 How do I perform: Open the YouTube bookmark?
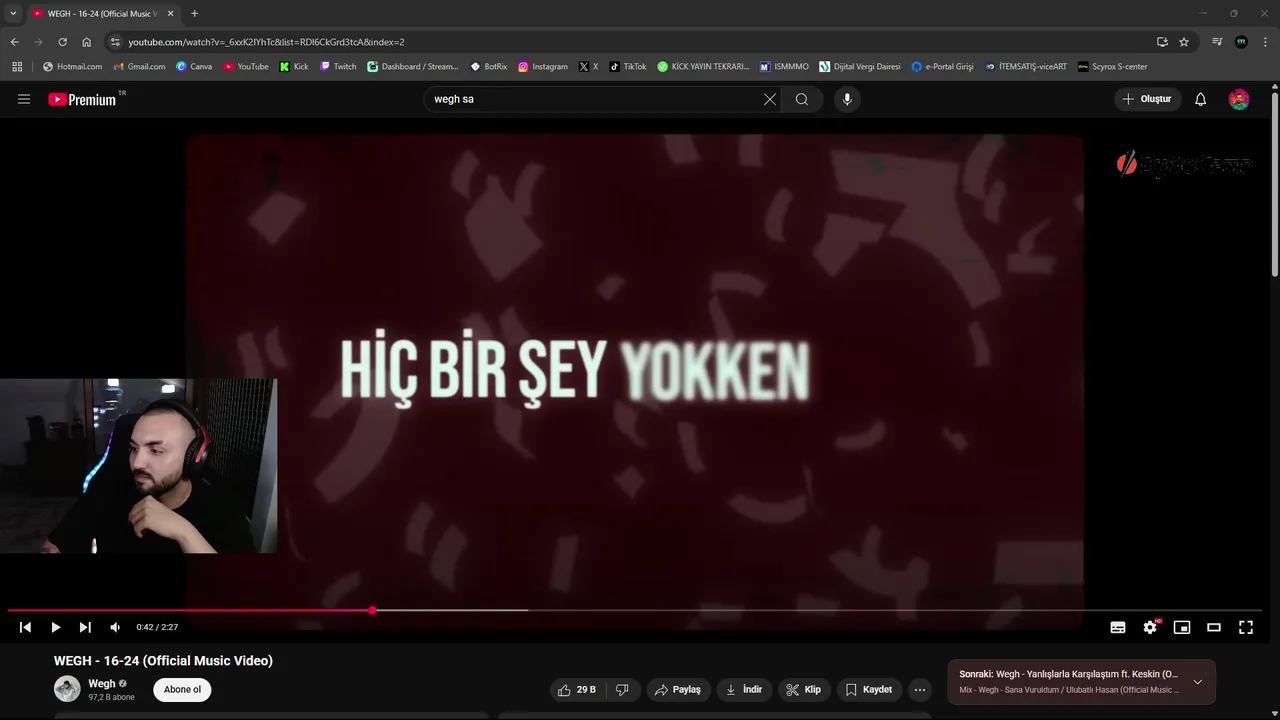(246, 67)
